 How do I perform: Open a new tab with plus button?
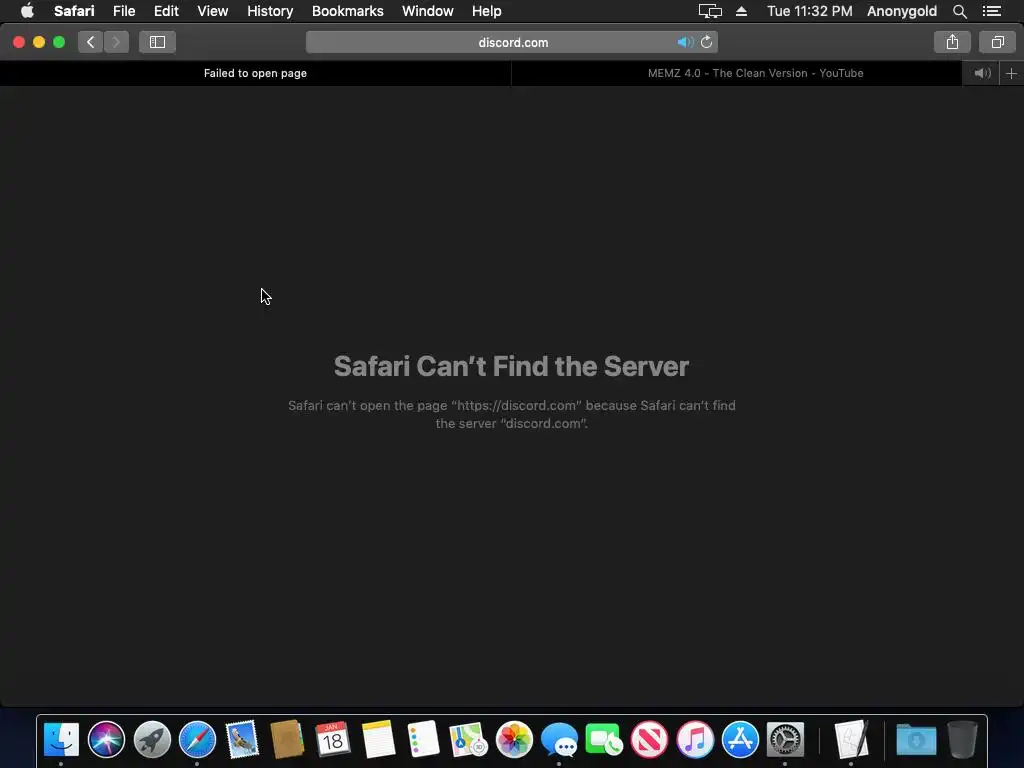[x=1011, y=73]
